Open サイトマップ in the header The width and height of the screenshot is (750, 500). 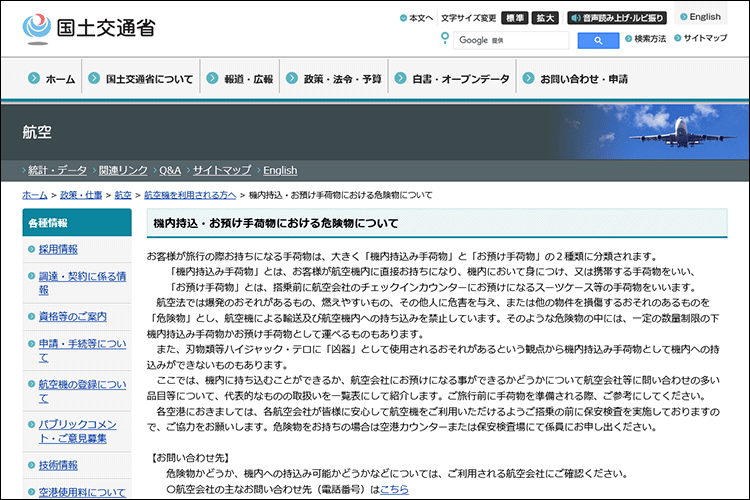(x=701, y=38)
